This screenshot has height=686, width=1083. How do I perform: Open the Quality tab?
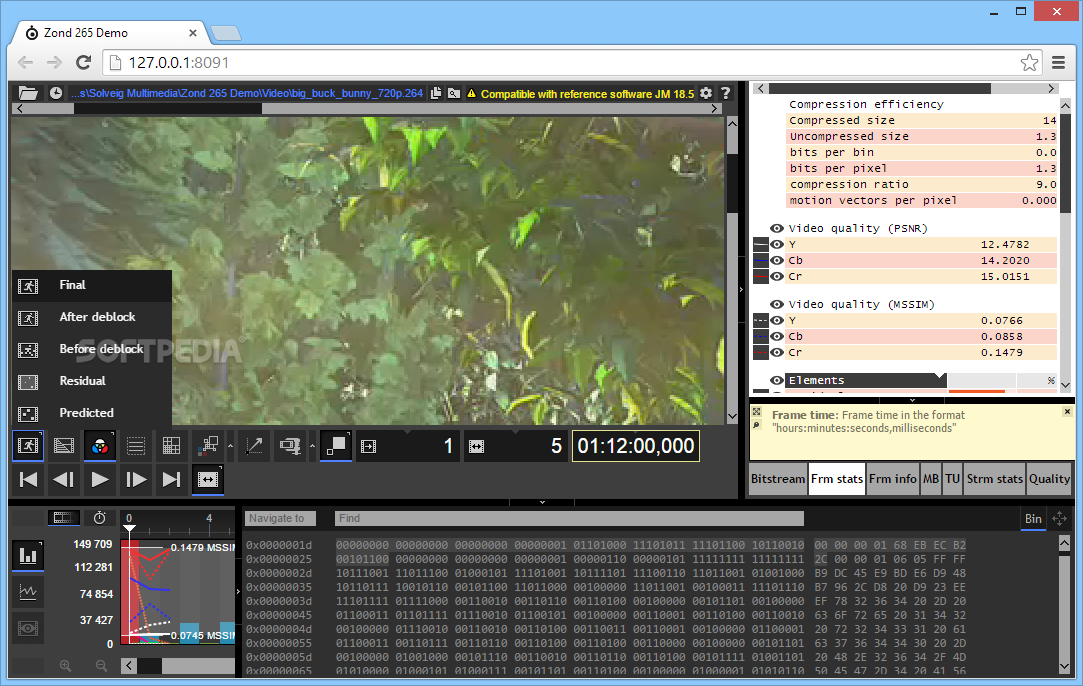point(1049,479)
